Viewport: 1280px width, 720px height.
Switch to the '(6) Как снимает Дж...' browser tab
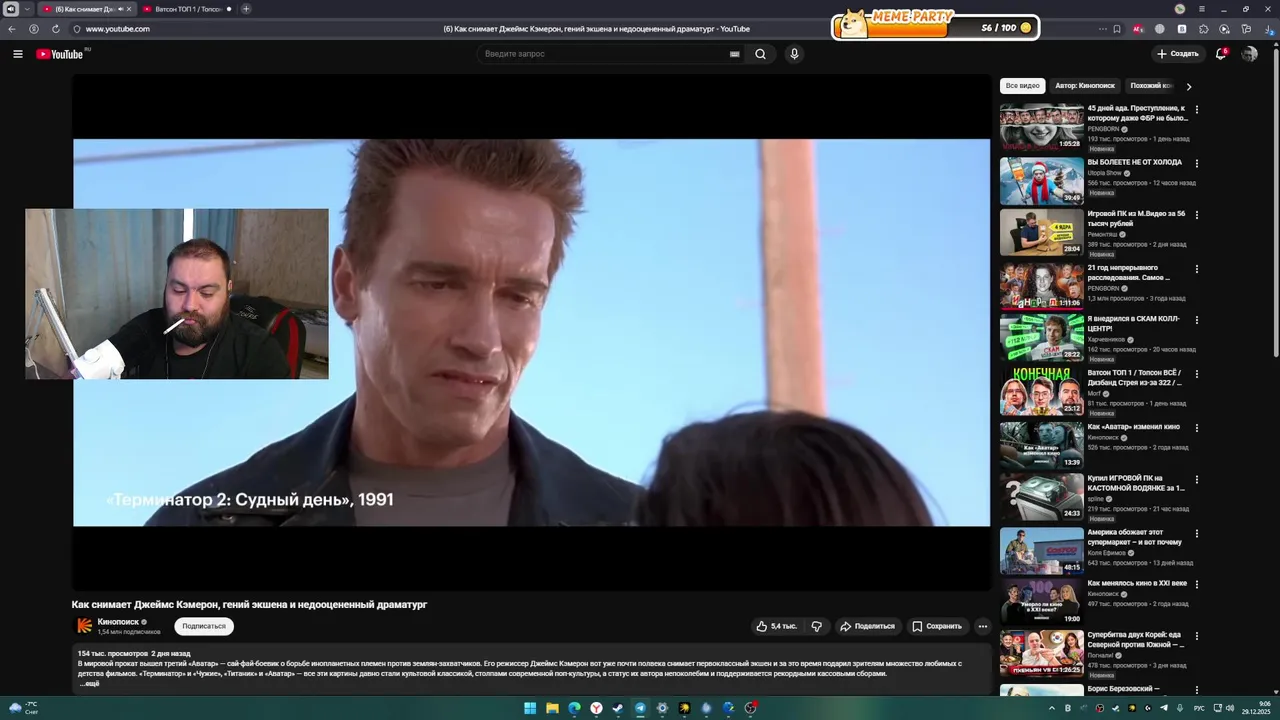[x=87, y=9]
